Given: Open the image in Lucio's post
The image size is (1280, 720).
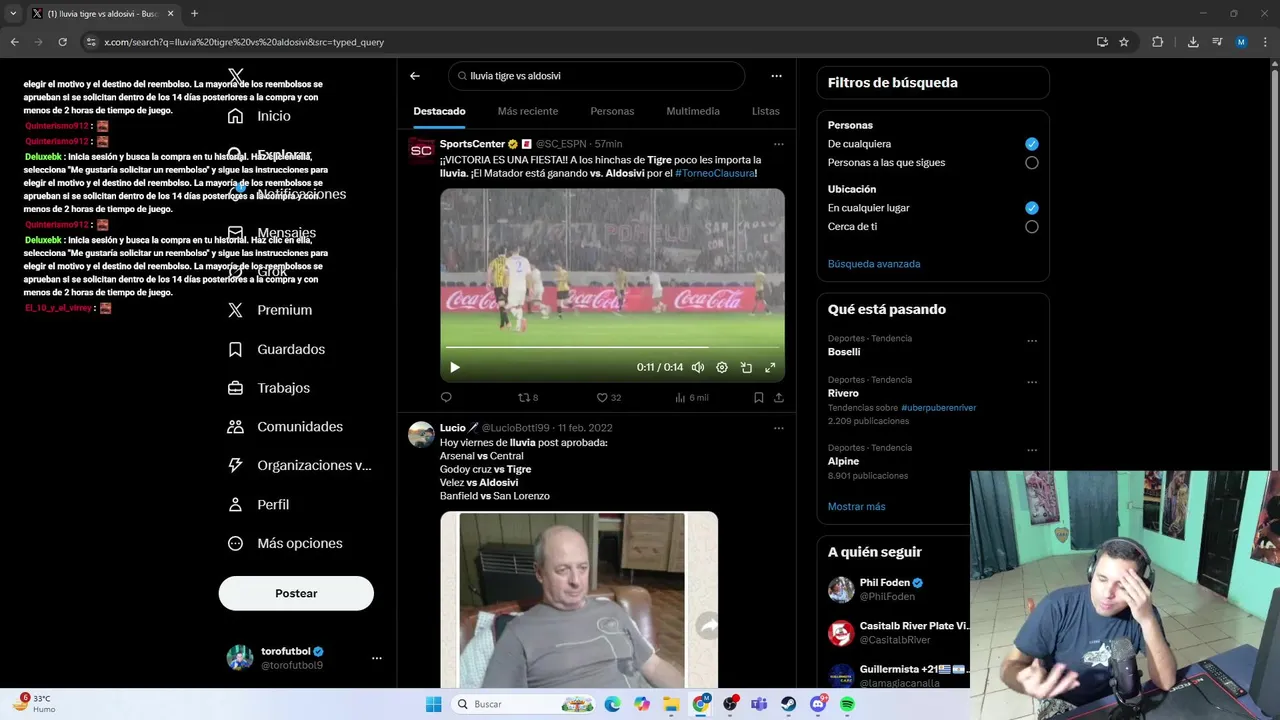Looking at the screenshot, I should coord(579,600).
